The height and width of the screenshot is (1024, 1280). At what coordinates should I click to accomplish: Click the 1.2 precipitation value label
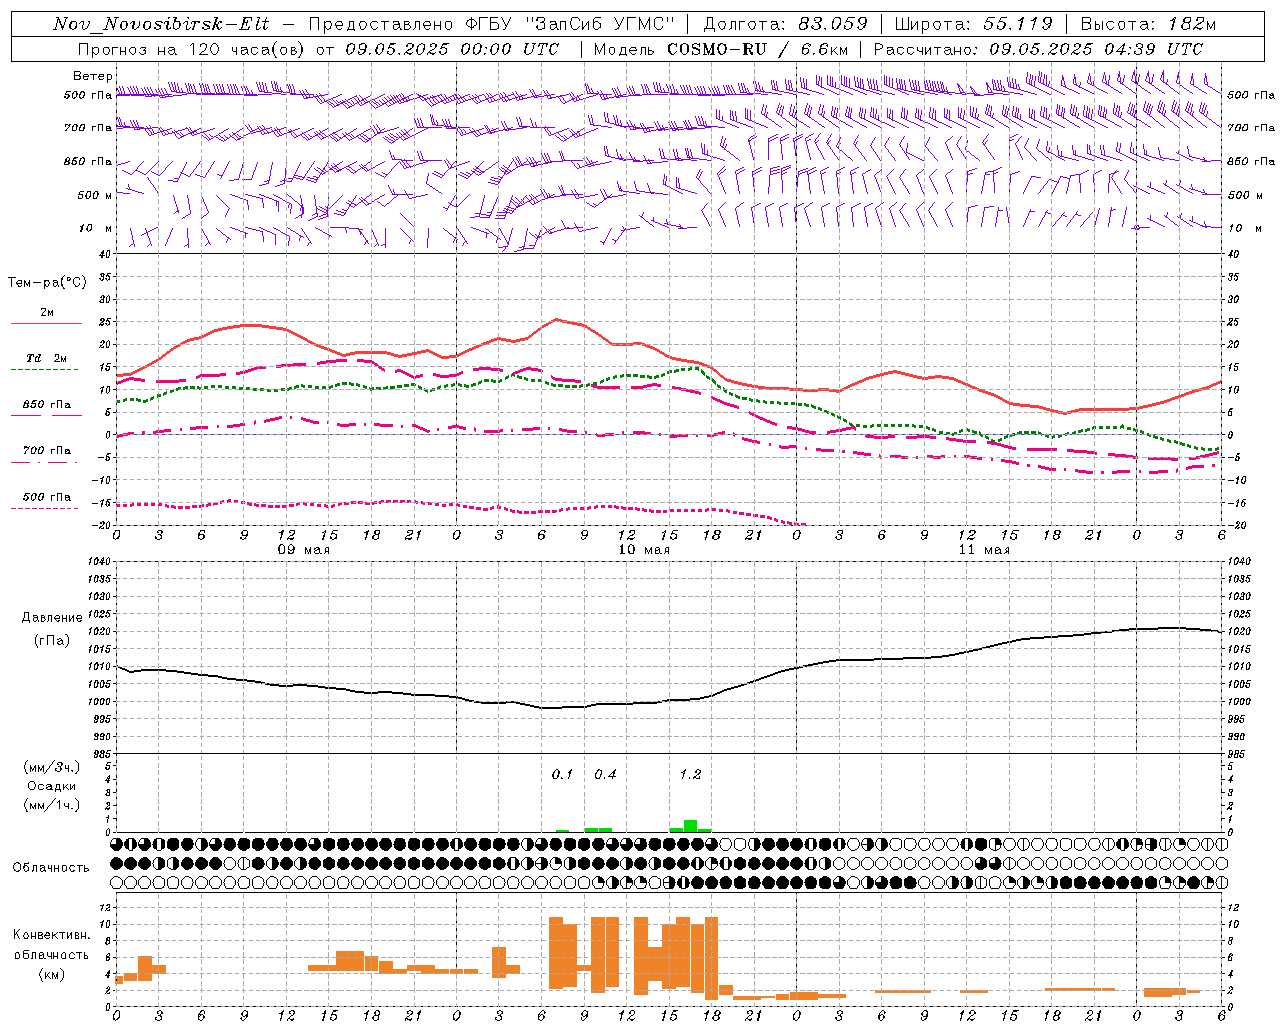[690, 774]
